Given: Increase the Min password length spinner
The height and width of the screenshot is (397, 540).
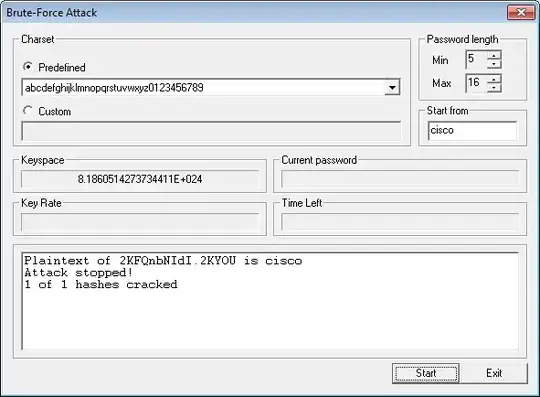Looking at the screenshot, I should [x=494, y=55].
